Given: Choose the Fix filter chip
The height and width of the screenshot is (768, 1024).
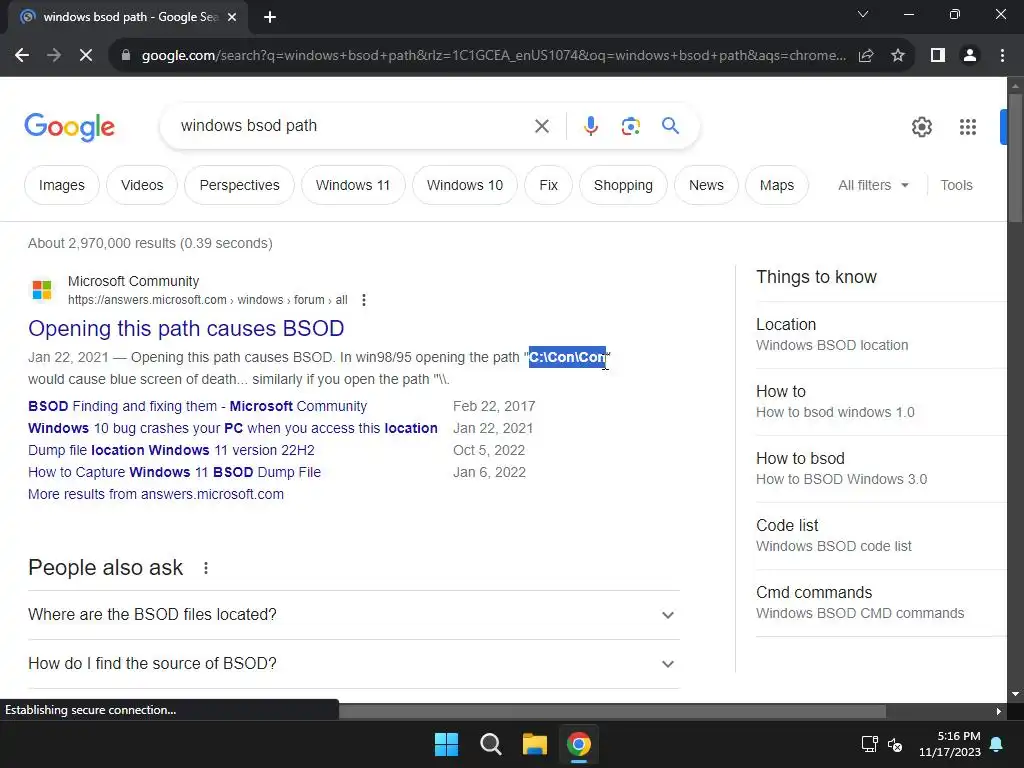Looking at the screenshot, I should click(x=548, y=185).
